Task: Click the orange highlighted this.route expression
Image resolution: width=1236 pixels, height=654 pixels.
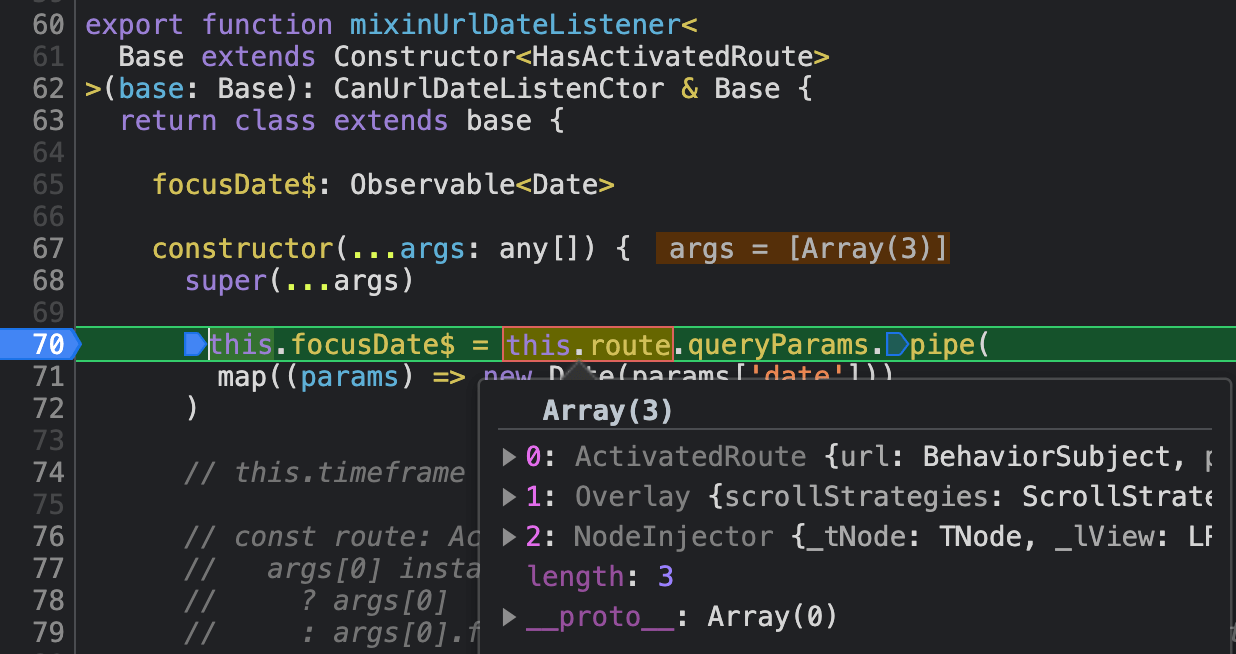Action: pyautogui.click(x=587, y=344)
